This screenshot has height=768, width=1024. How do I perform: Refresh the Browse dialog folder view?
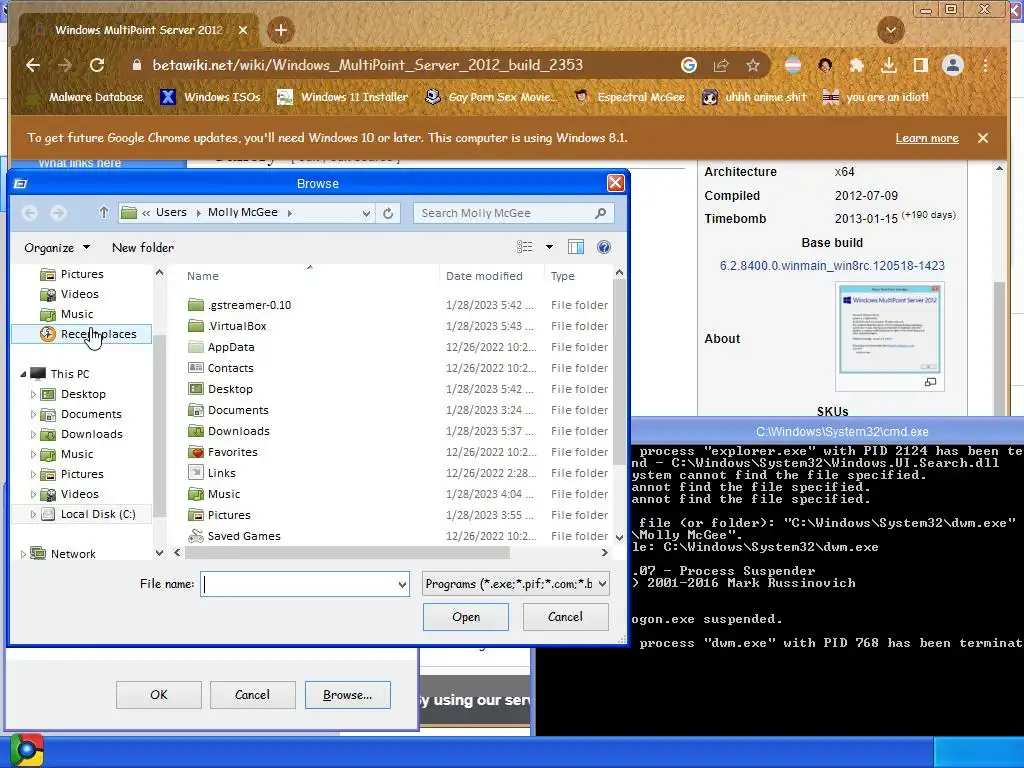point(388,213)
